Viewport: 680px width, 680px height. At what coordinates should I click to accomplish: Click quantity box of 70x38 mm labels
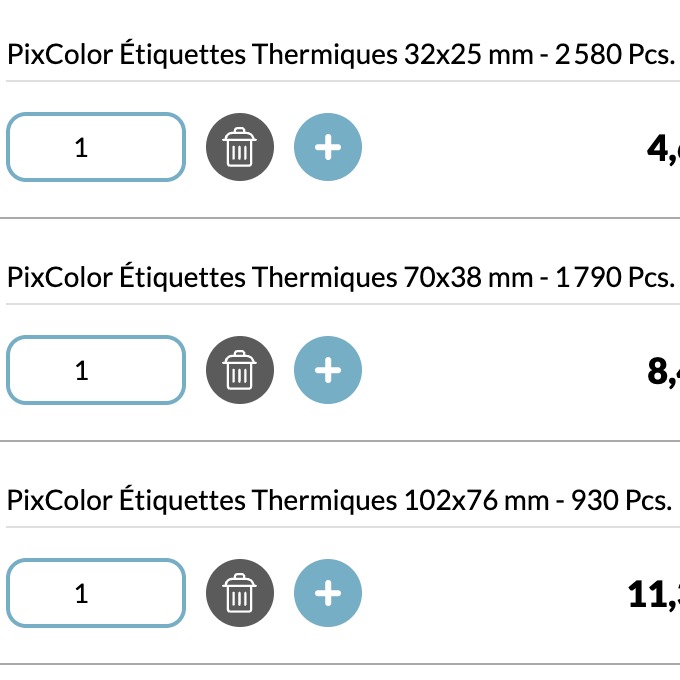[96, 371]
